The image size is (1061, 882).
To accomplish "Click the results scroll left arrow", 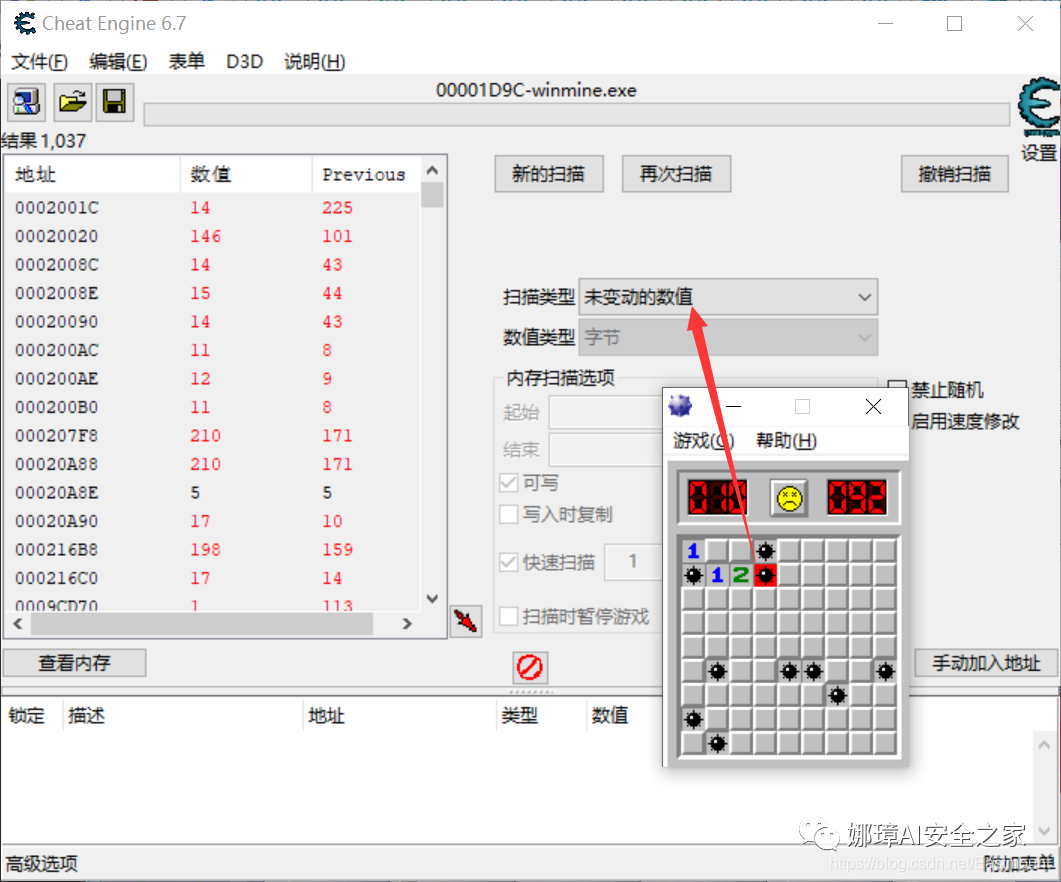I will coord(18,623).
